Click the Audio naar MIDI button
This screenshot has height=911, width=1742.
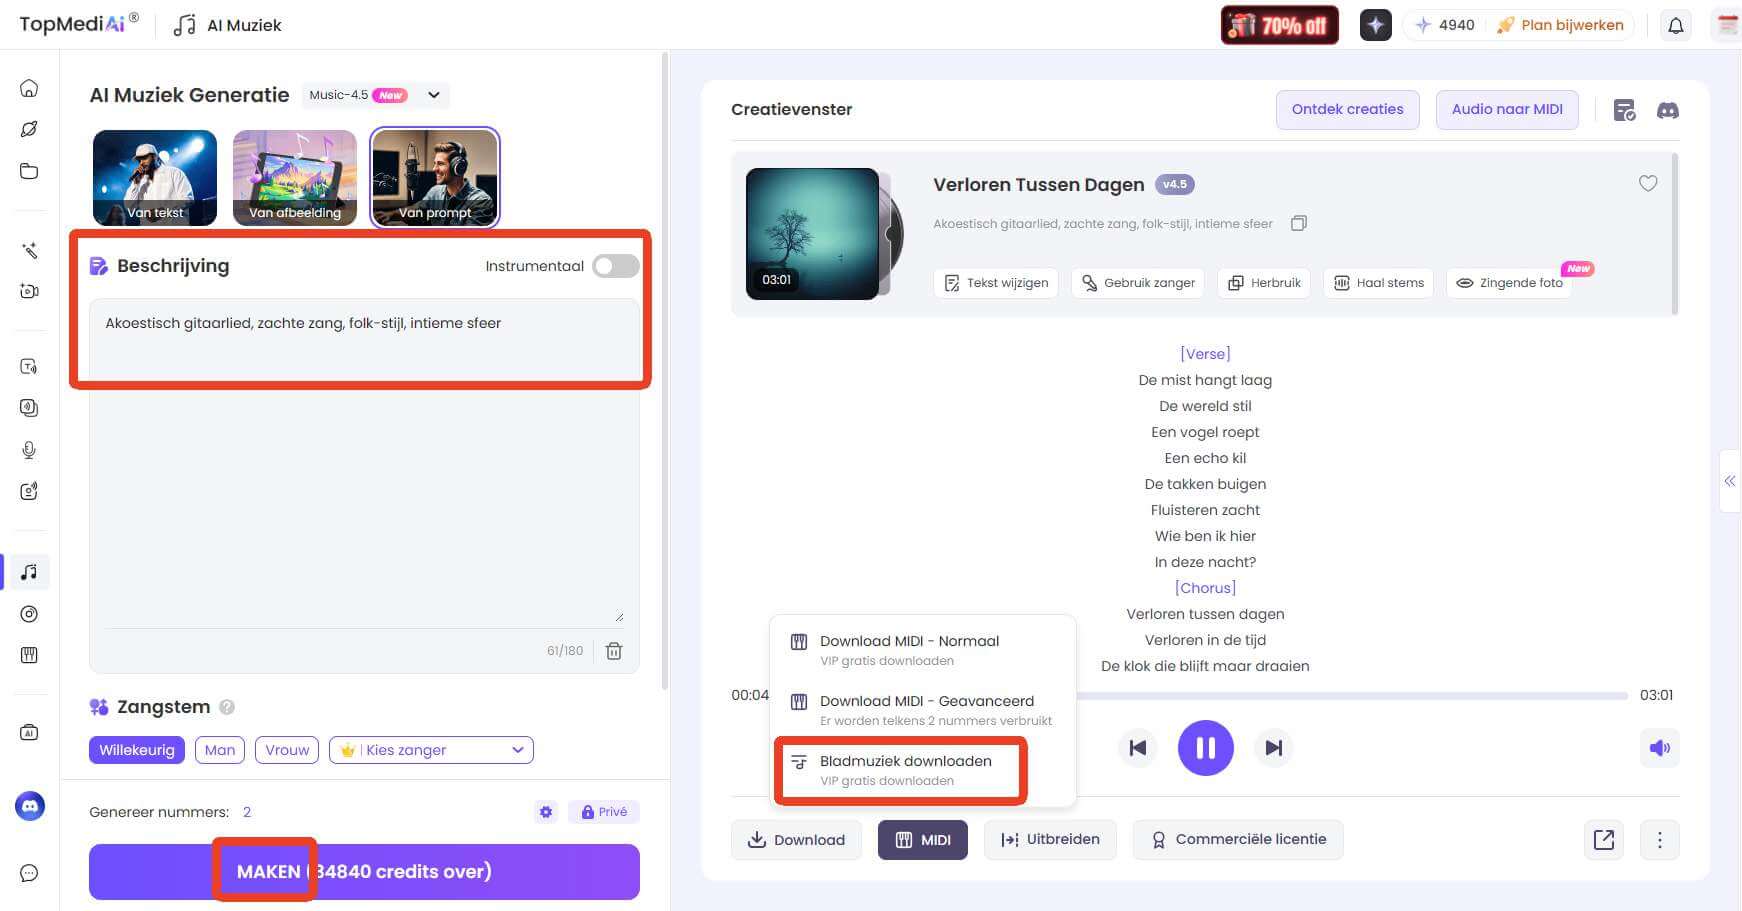pos(1506,110)
